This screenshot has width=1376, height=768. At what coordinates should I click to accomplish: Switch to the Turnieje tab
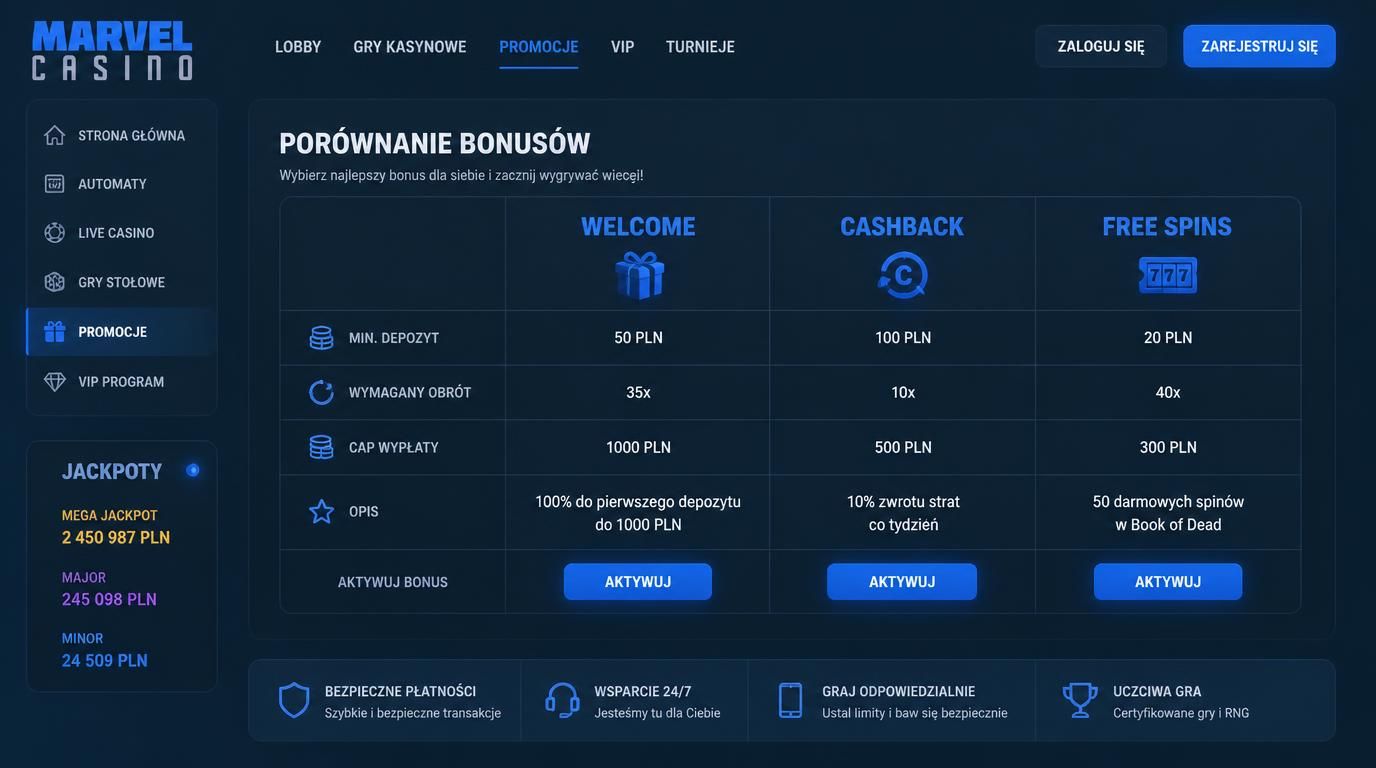point(700,46)
